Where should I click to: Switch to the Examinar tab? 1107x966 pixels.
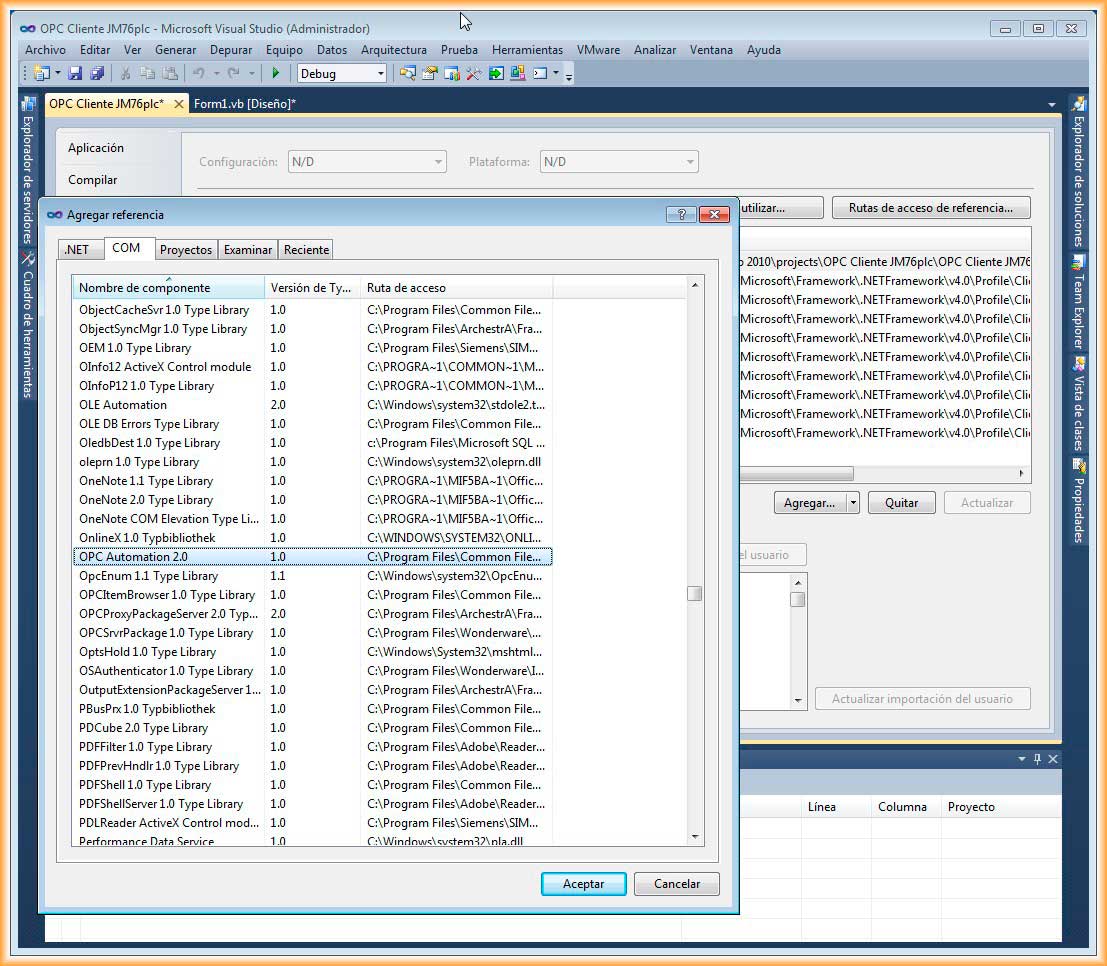(247, 250)
